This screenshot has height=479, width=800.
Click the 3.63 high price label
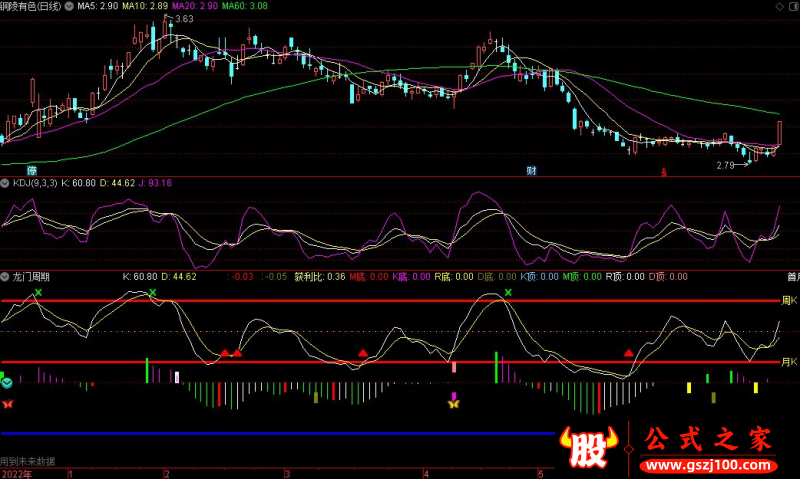[183, 19]
